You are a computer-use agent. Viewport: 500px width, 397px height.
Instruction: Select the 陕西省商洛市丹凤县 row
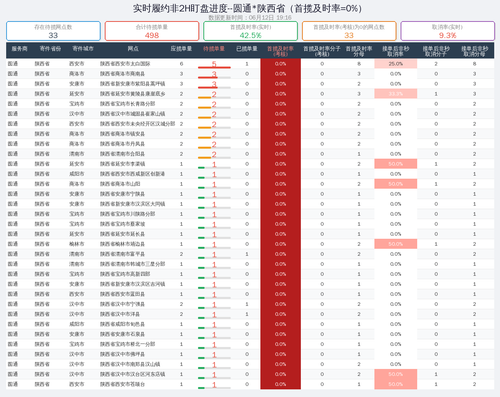[x=250, y=144]
